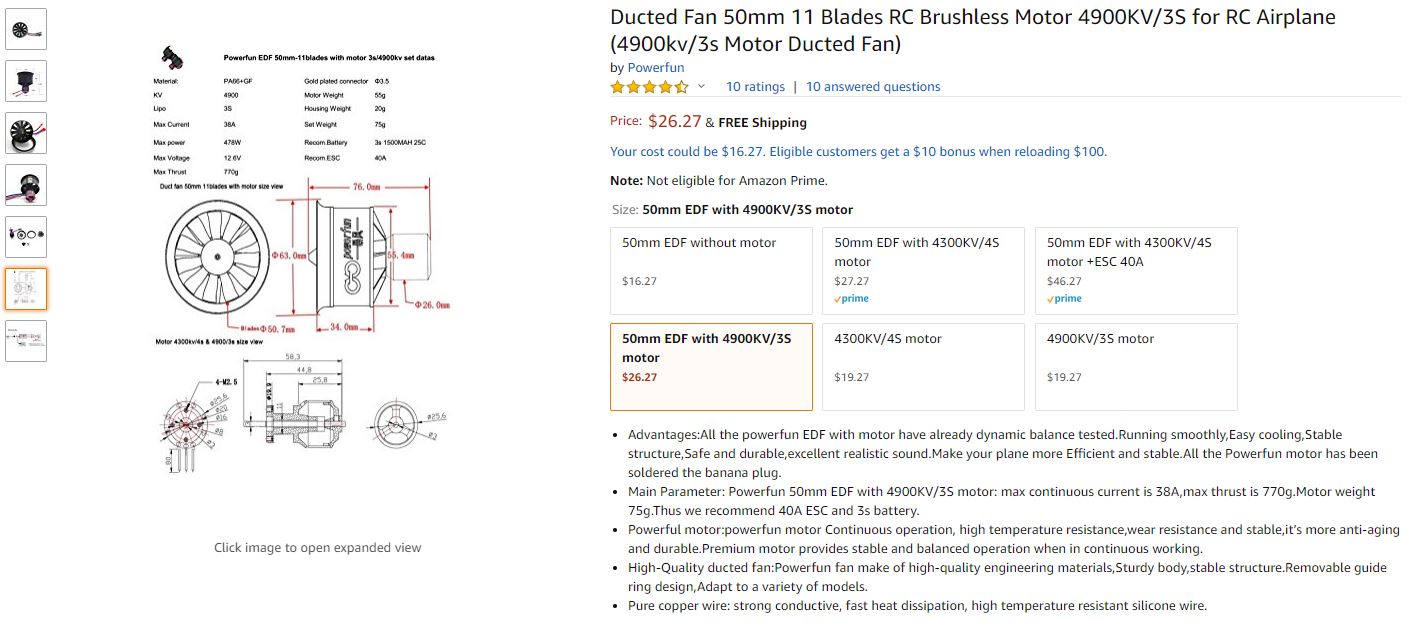The width and height of the screenshot is (1409, 629).
Task: Open the 10 ratings link
Action: (x=755, y=87)
